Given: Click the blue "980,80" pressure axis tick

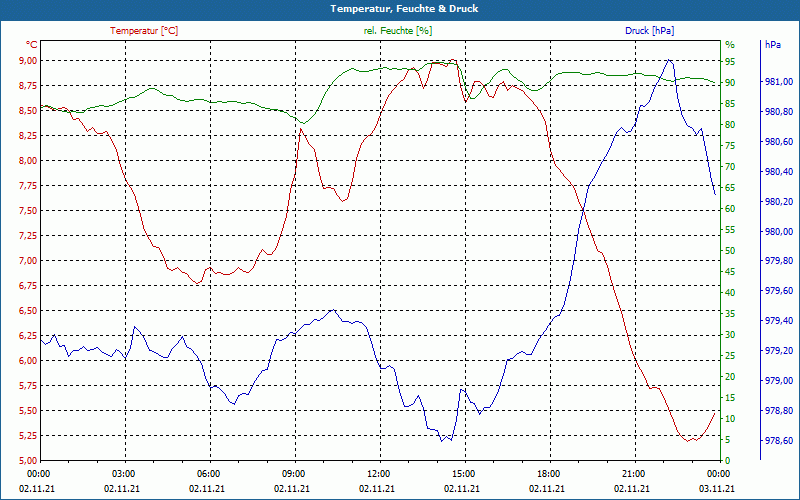Looking at the screenshot, I should pos(779,112).
